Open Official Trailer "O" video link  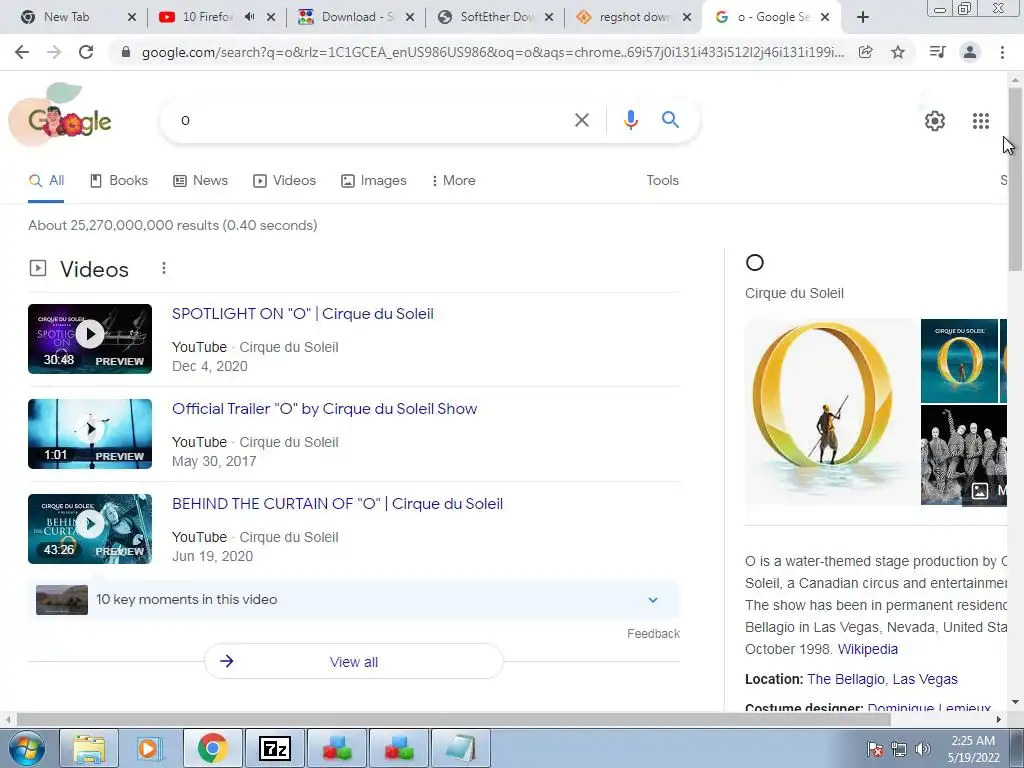click(x=325, y=409)
